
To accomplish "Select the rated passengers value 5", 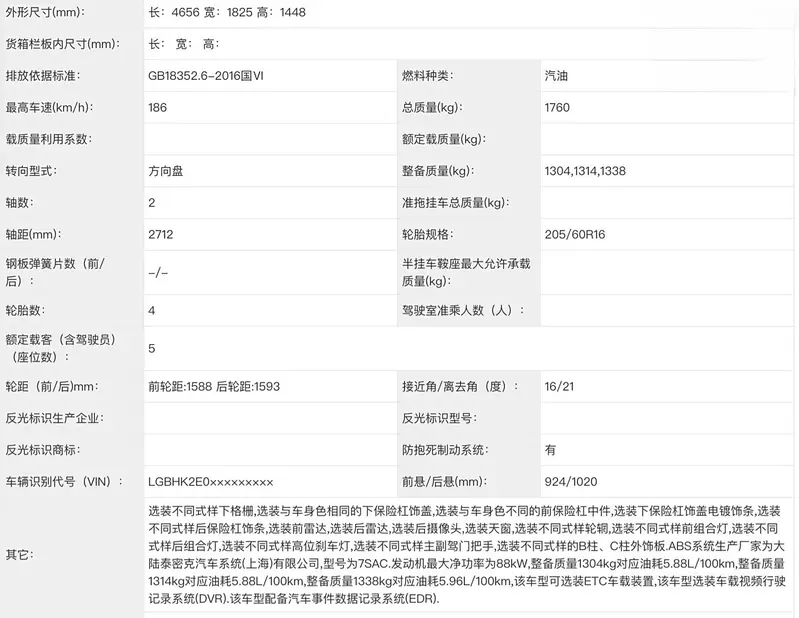I will (152, 348).
